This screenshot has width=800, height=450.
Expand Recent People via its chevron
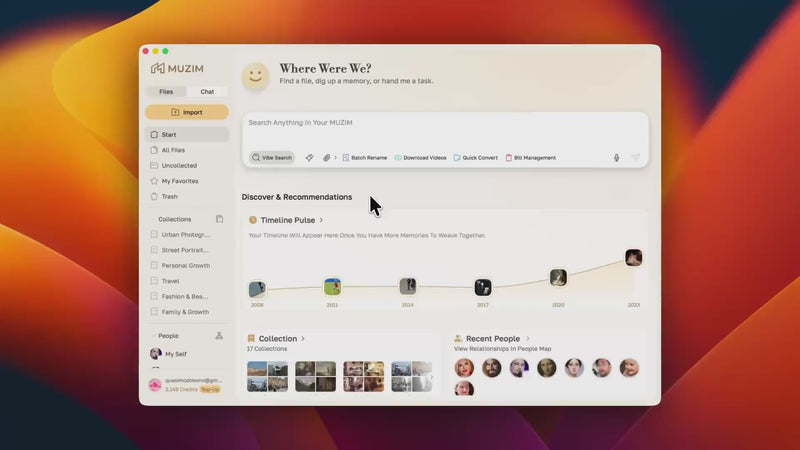tap(528, 338)
